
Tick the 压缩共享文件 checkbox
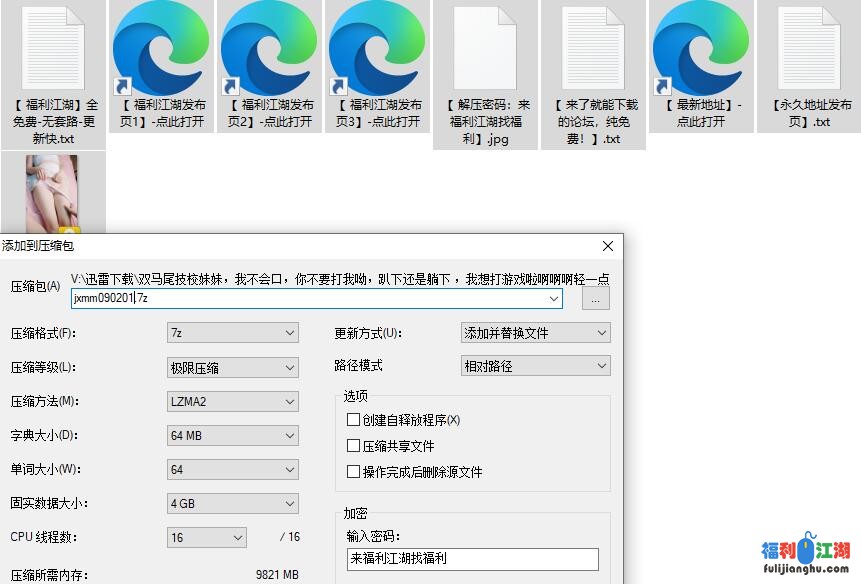point(353,446)
